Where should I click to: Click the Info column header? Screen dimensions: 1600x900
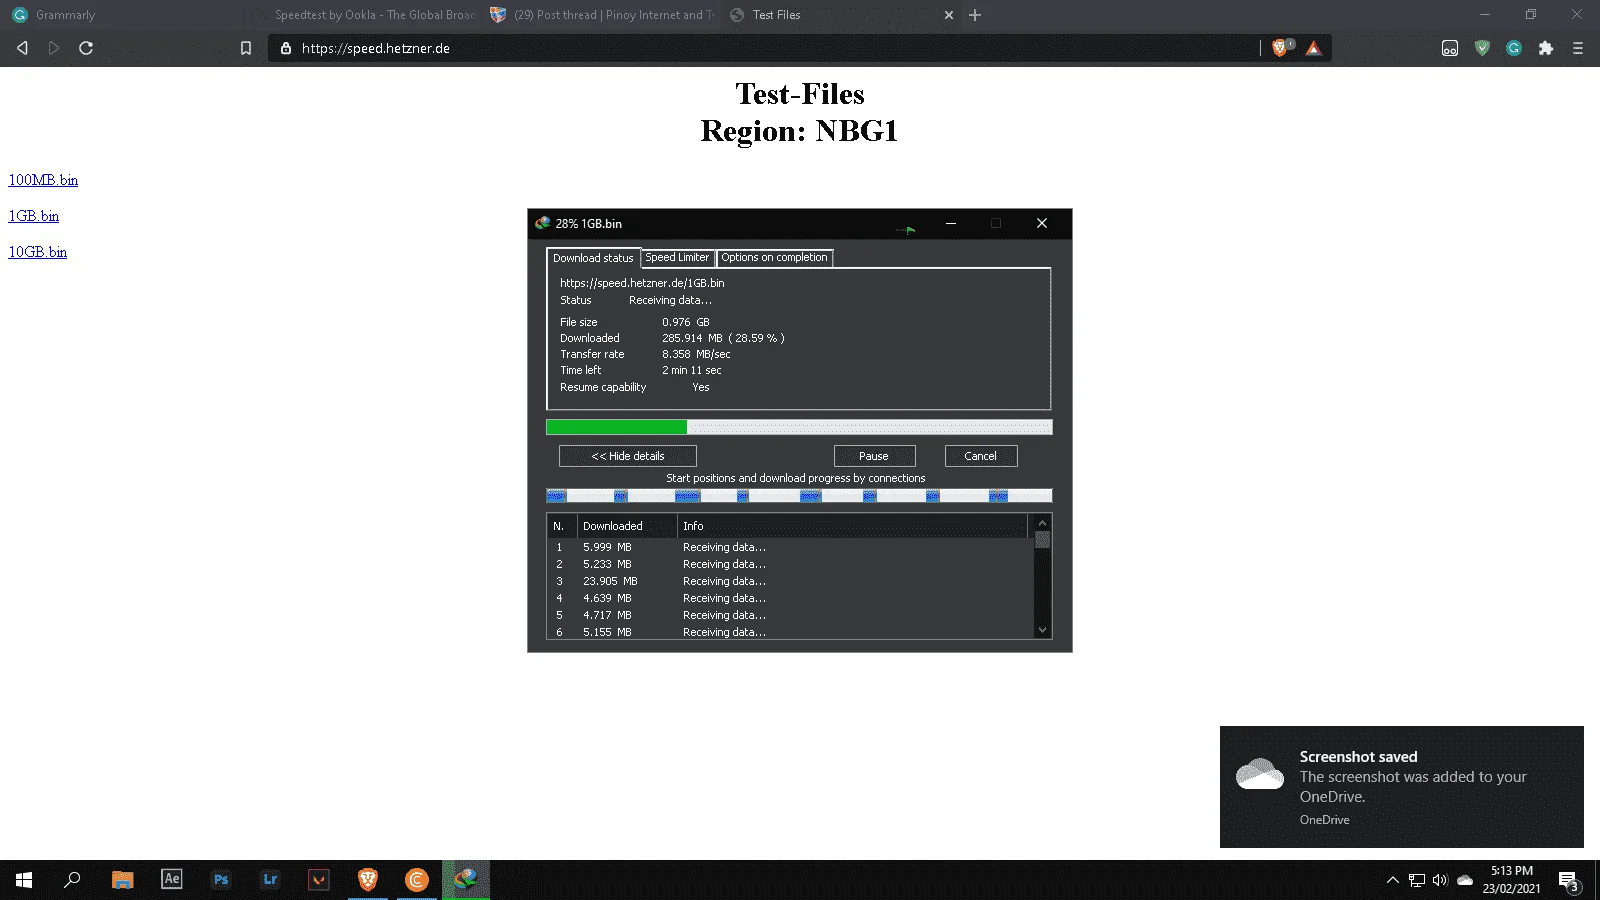tap(852, 526)
